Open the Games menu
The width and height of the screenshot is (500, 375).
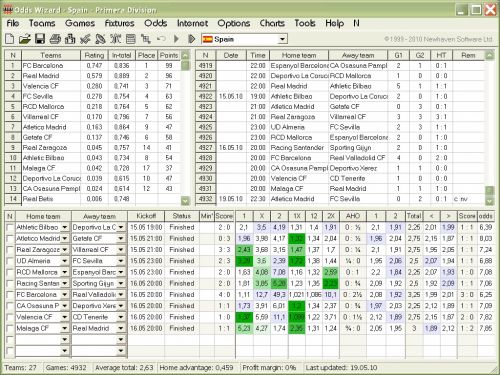point(80,23)
